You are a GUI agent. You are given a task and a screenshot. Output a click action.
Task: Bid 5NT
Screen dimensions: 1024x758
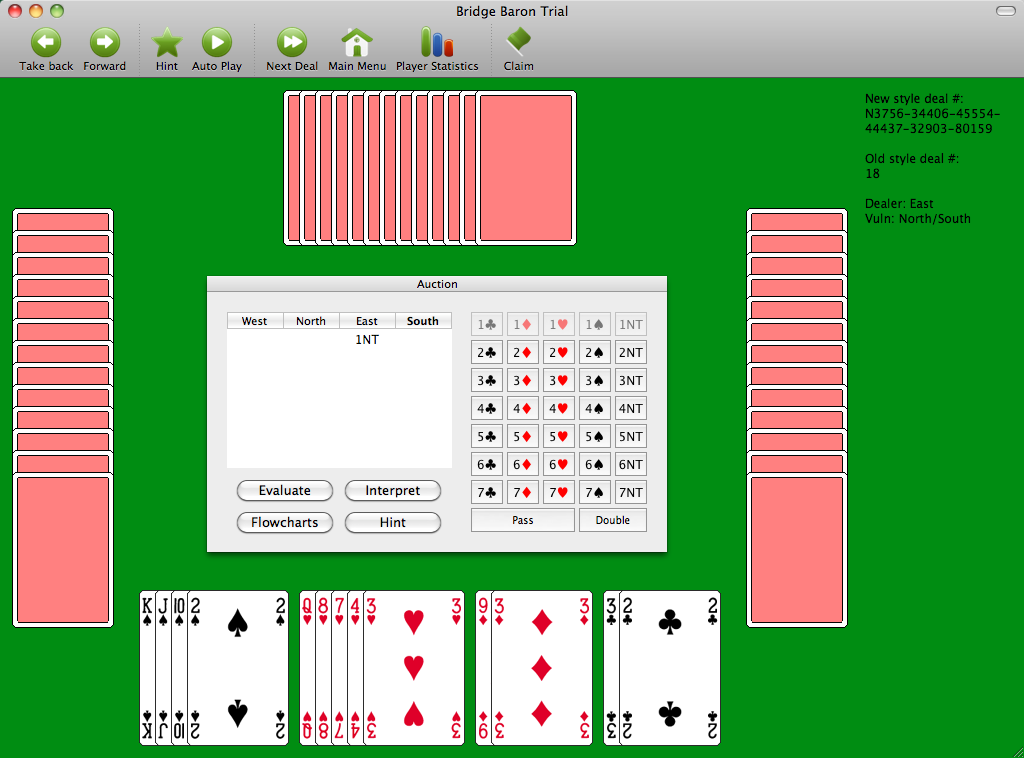point(631,437)
